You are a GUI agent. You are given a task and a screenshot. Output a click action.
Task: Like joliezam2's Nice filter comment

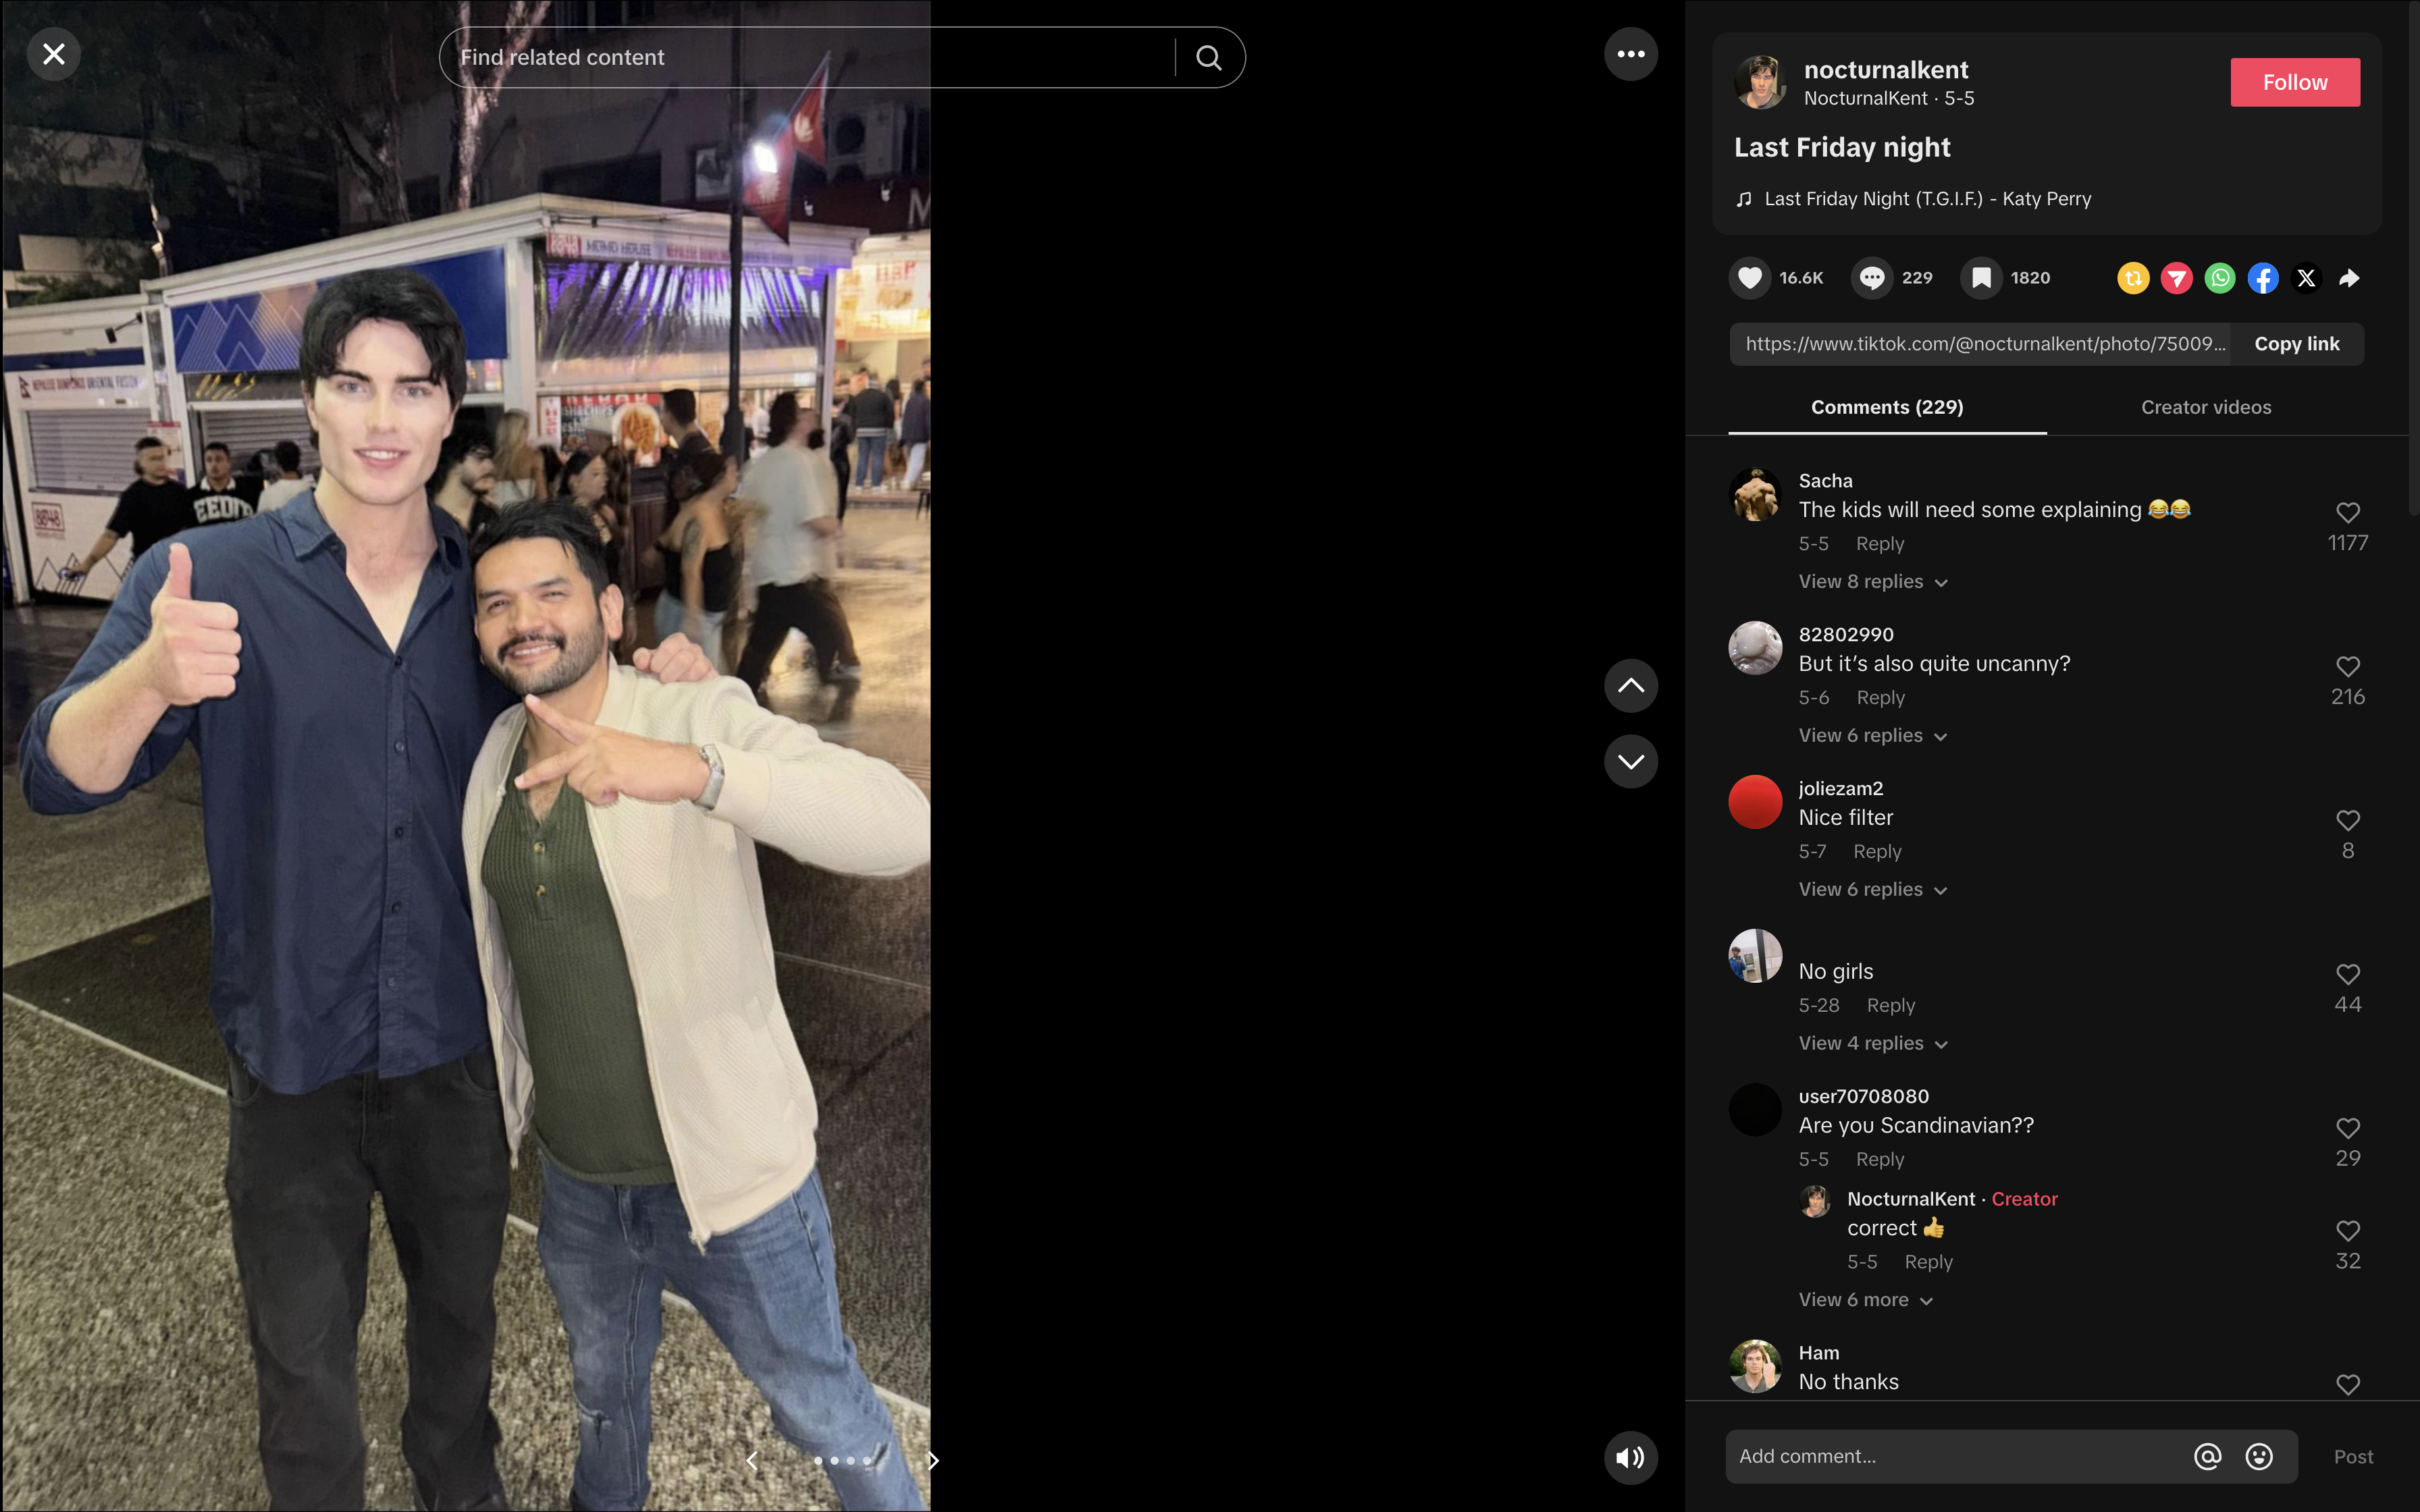coord(2347,820)
